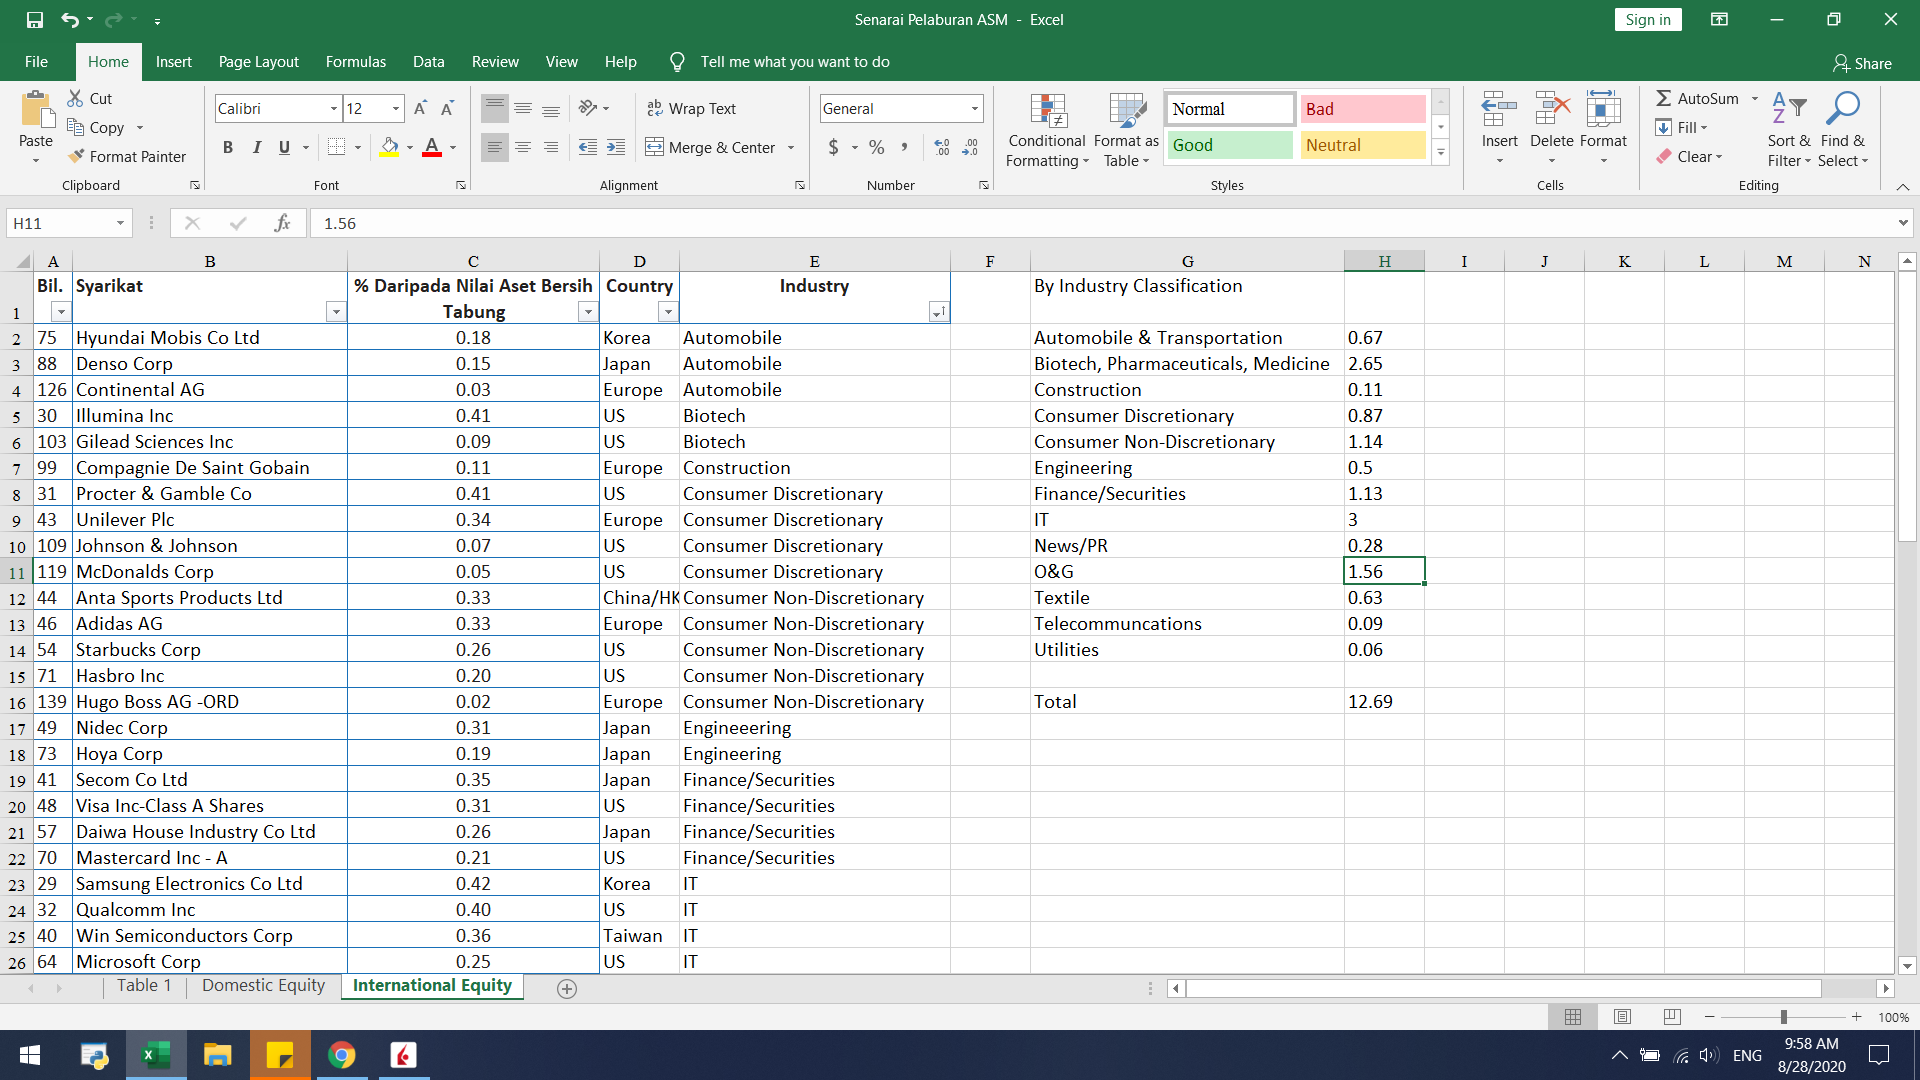Open the Country column filter dropdown
Image resolution: width=1920 pixels, height=1080 pixels.
click(x=668, y=312)
